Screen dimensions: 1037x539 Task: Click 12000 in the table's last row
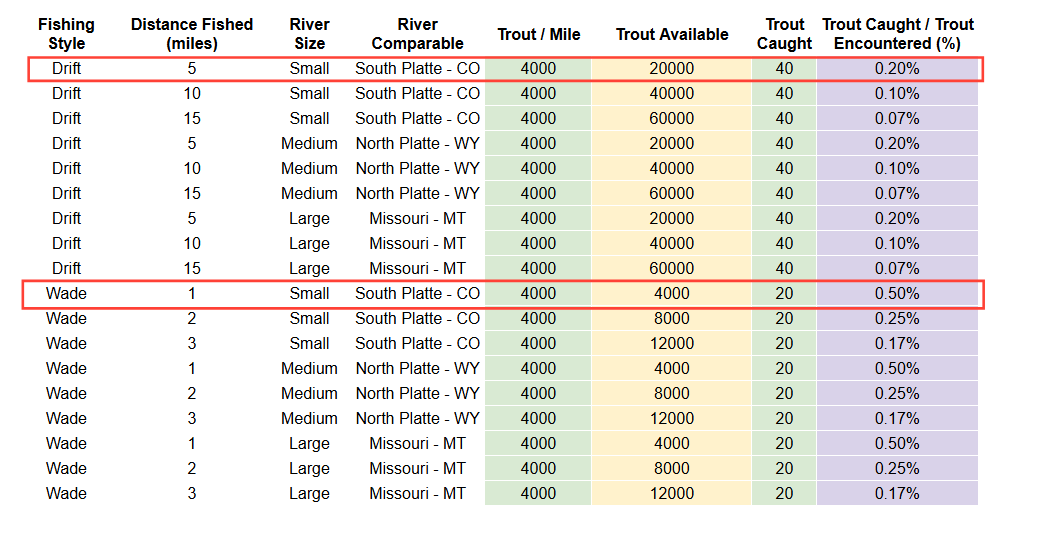[672, 494]
